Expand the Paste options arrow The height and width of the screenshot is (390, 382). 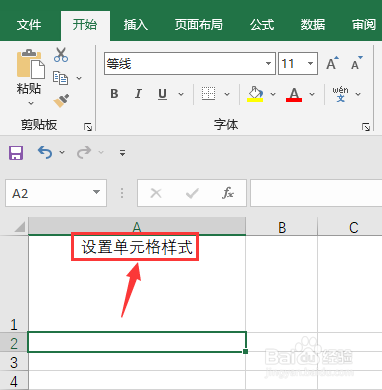(x=31, y=103)
